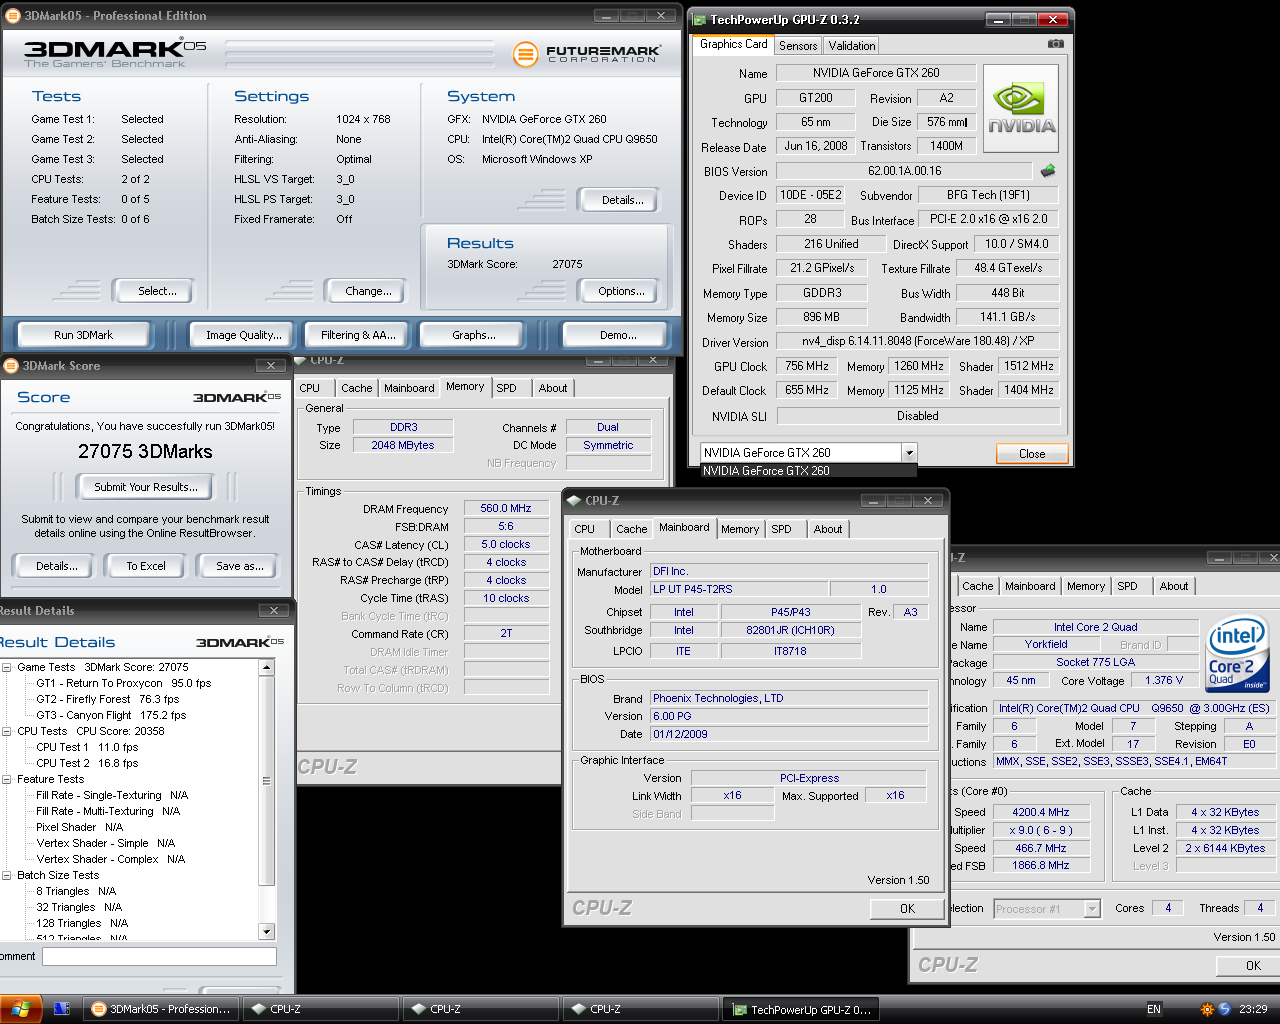Open the Processor #1 selection dropdown
The image size is (1280, 1024).
(1092, 909)
